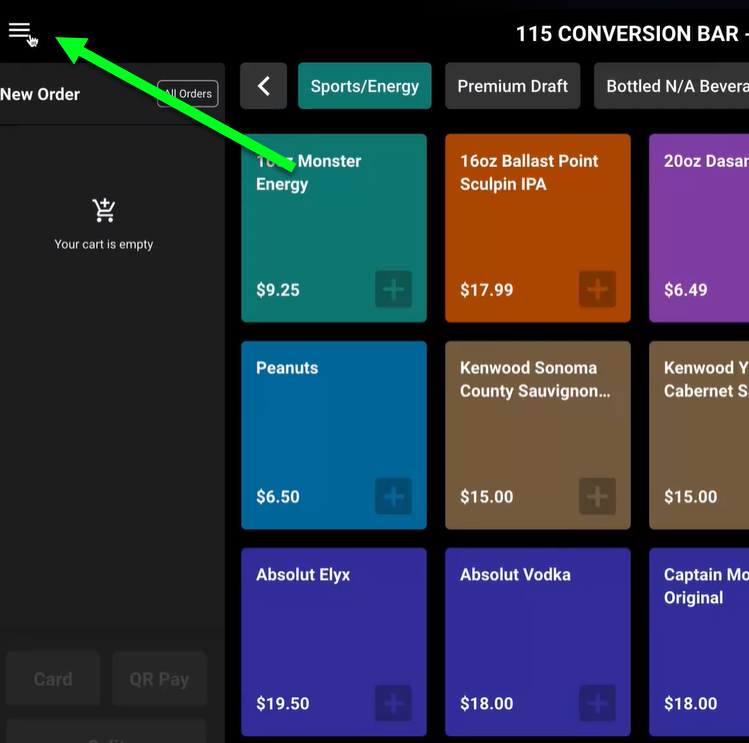The image size is (749, 743).
Task: Open the All Orders list
Action: 188,94
